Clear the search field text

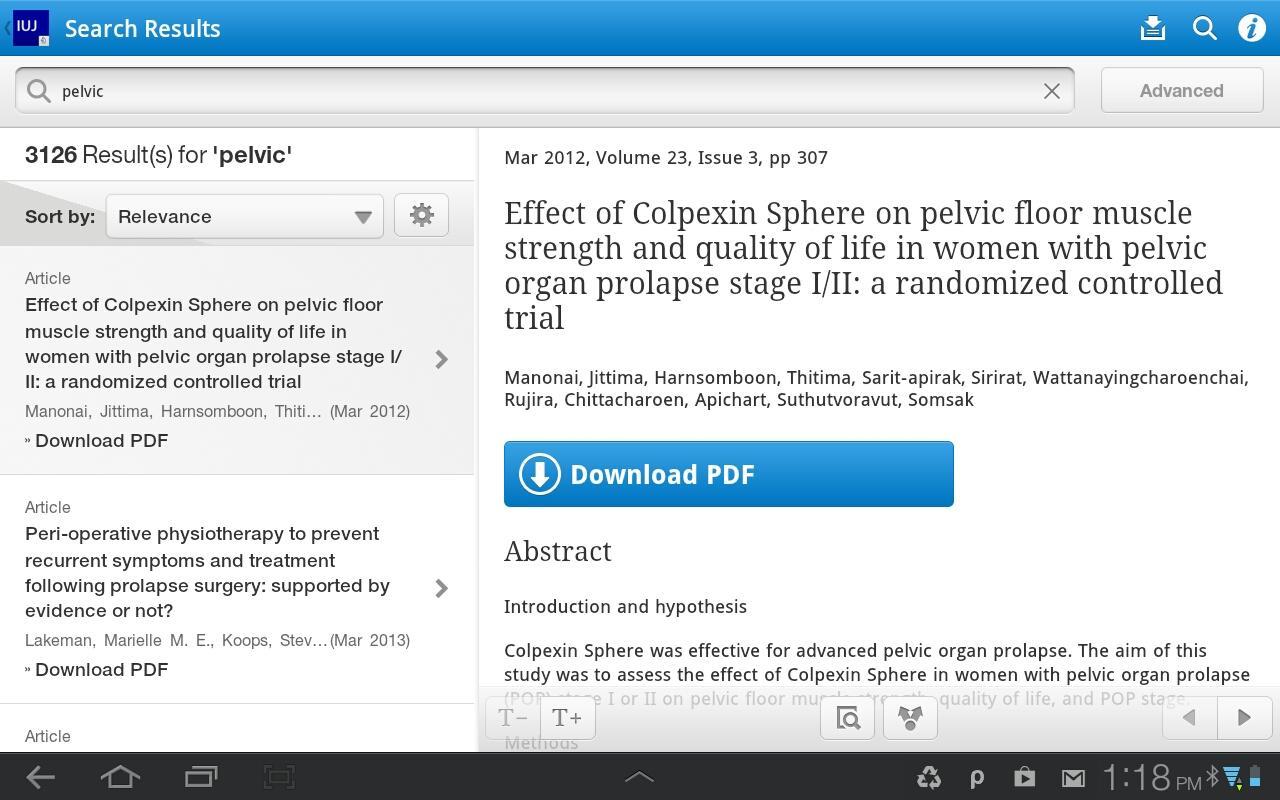pyautogui.click(x=1051, y=91)
